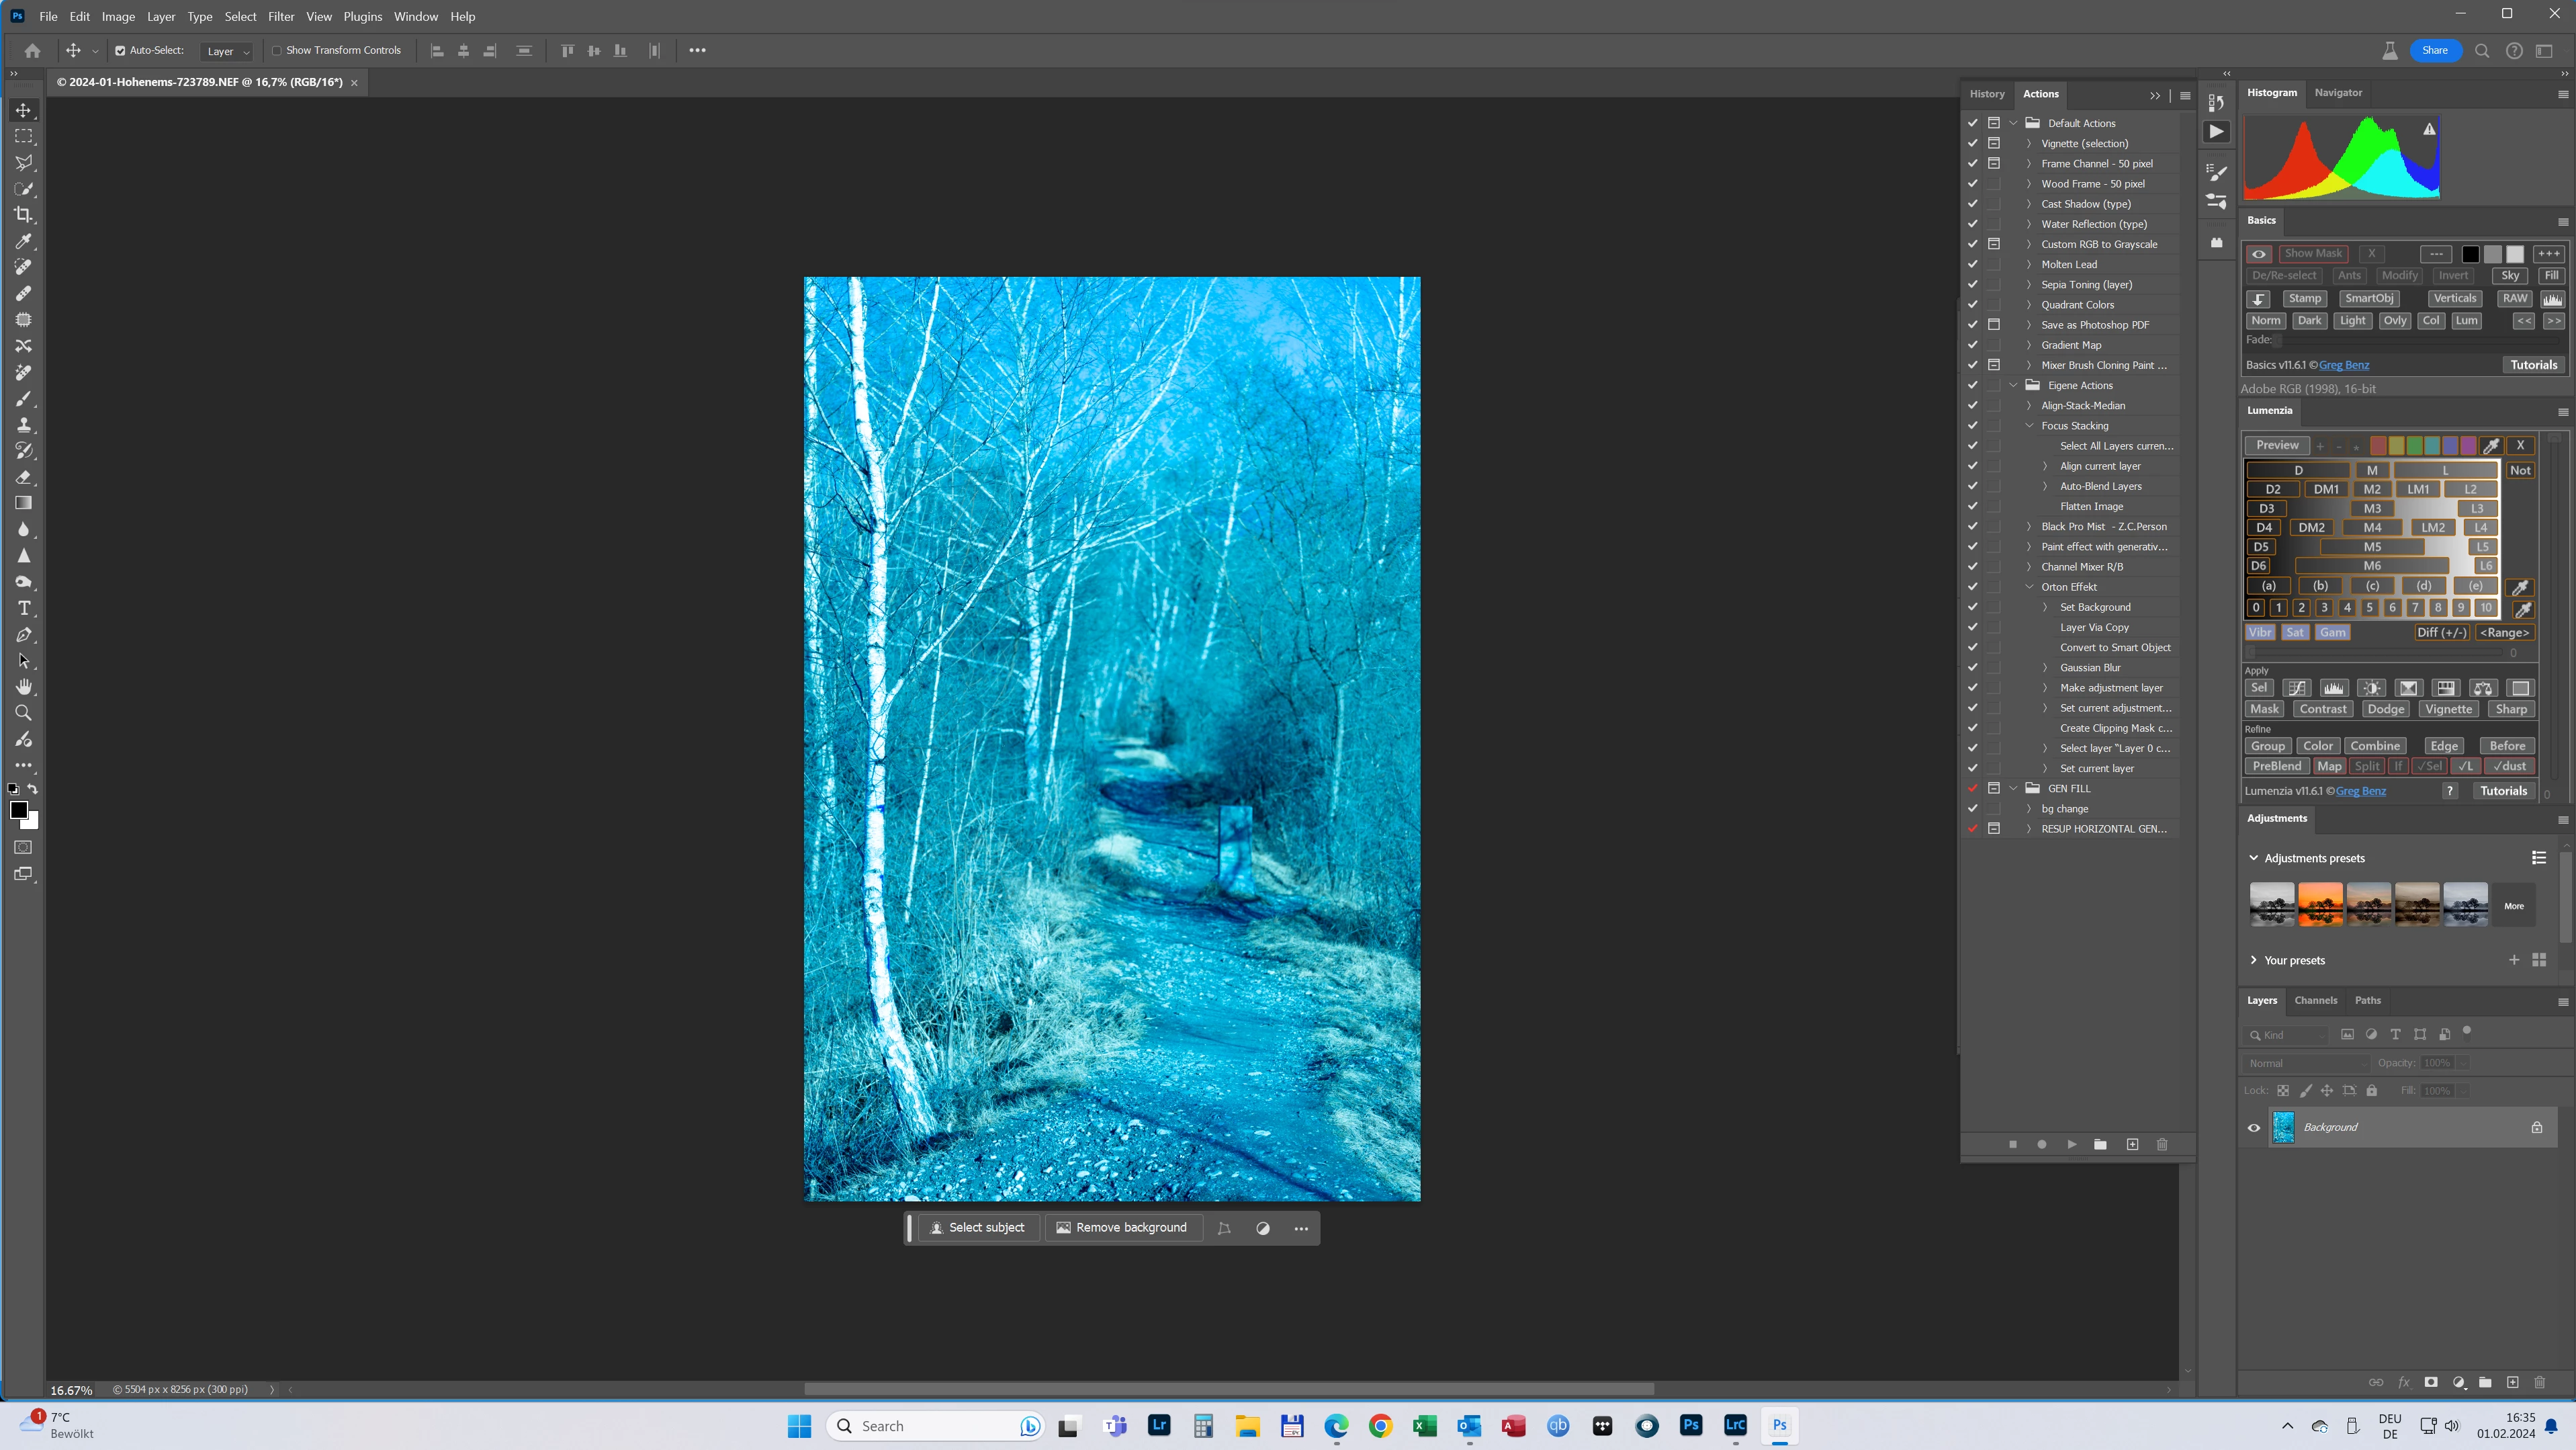Click the foreground color swatch
This screenshot has width=2576, height=1450.
[x=19, y=810]
